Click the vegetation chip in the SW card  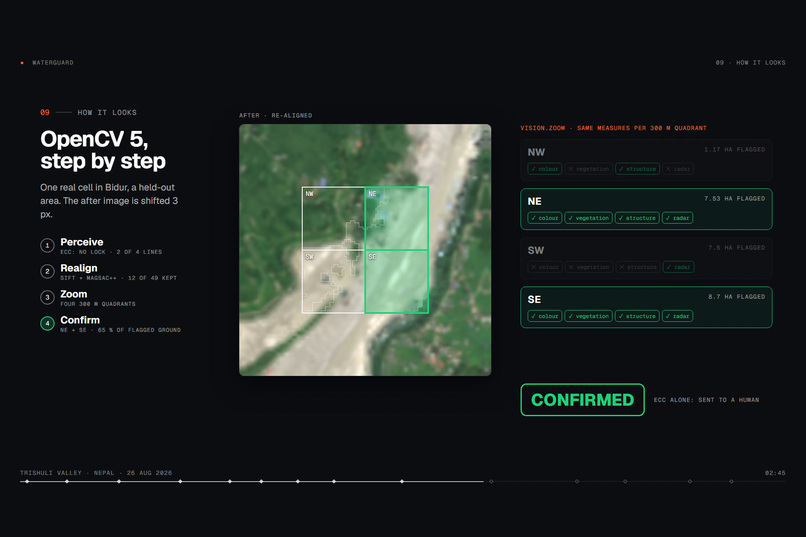tap(588, 267)
